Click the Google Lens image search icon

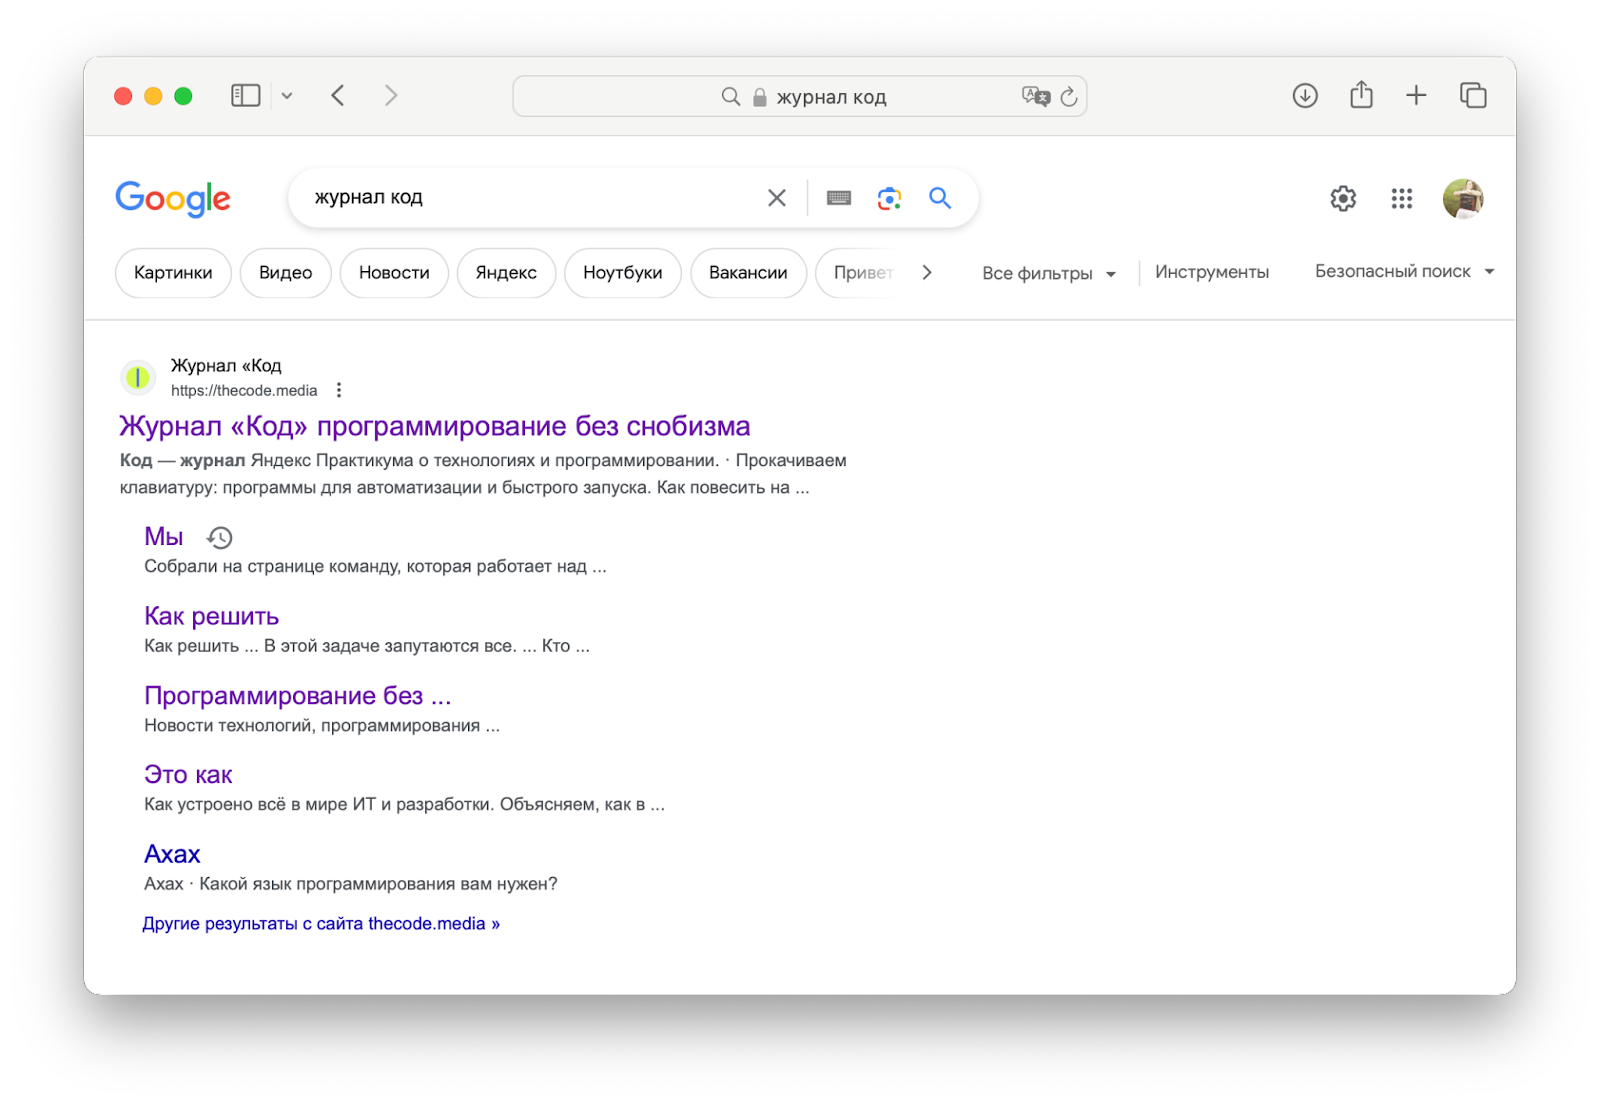[x=889, y=198]
